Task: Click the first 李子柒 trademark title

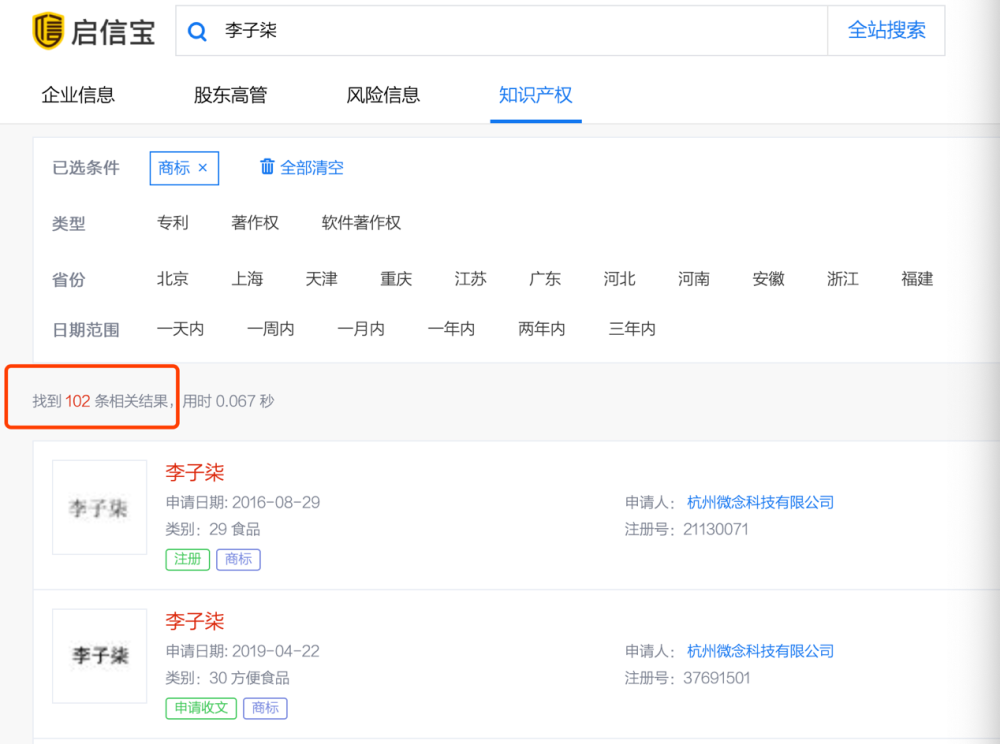Action: (195, 472)
